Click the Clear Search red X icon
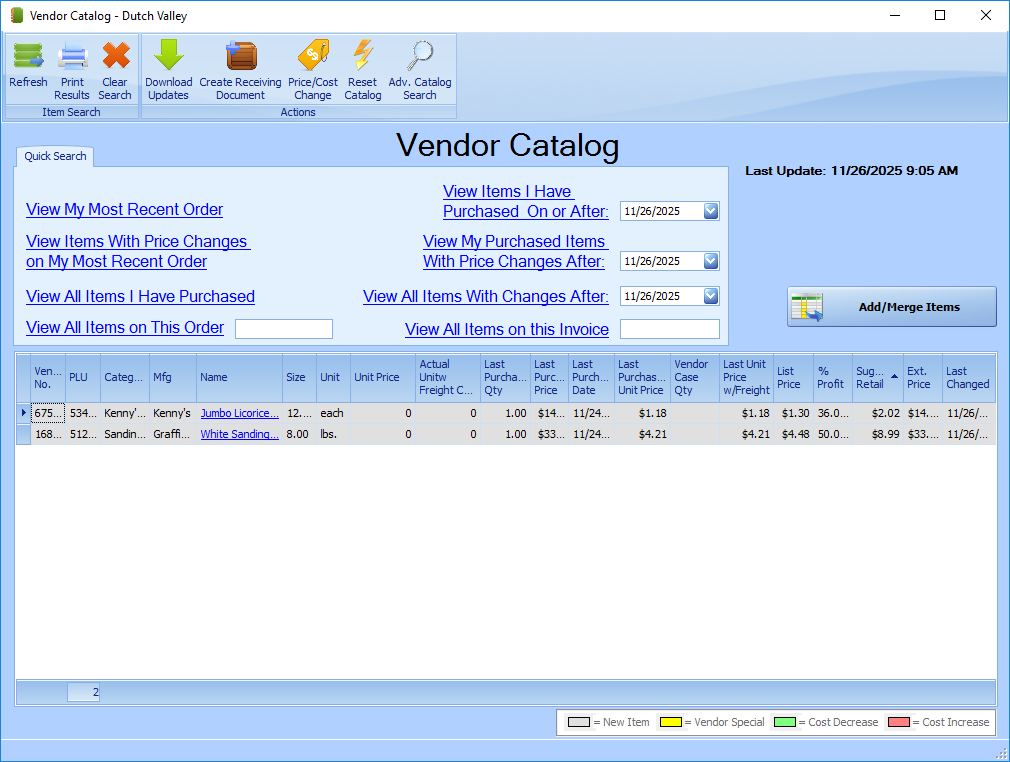Viewport: 1010px width, 762px height. pos(115,57)
